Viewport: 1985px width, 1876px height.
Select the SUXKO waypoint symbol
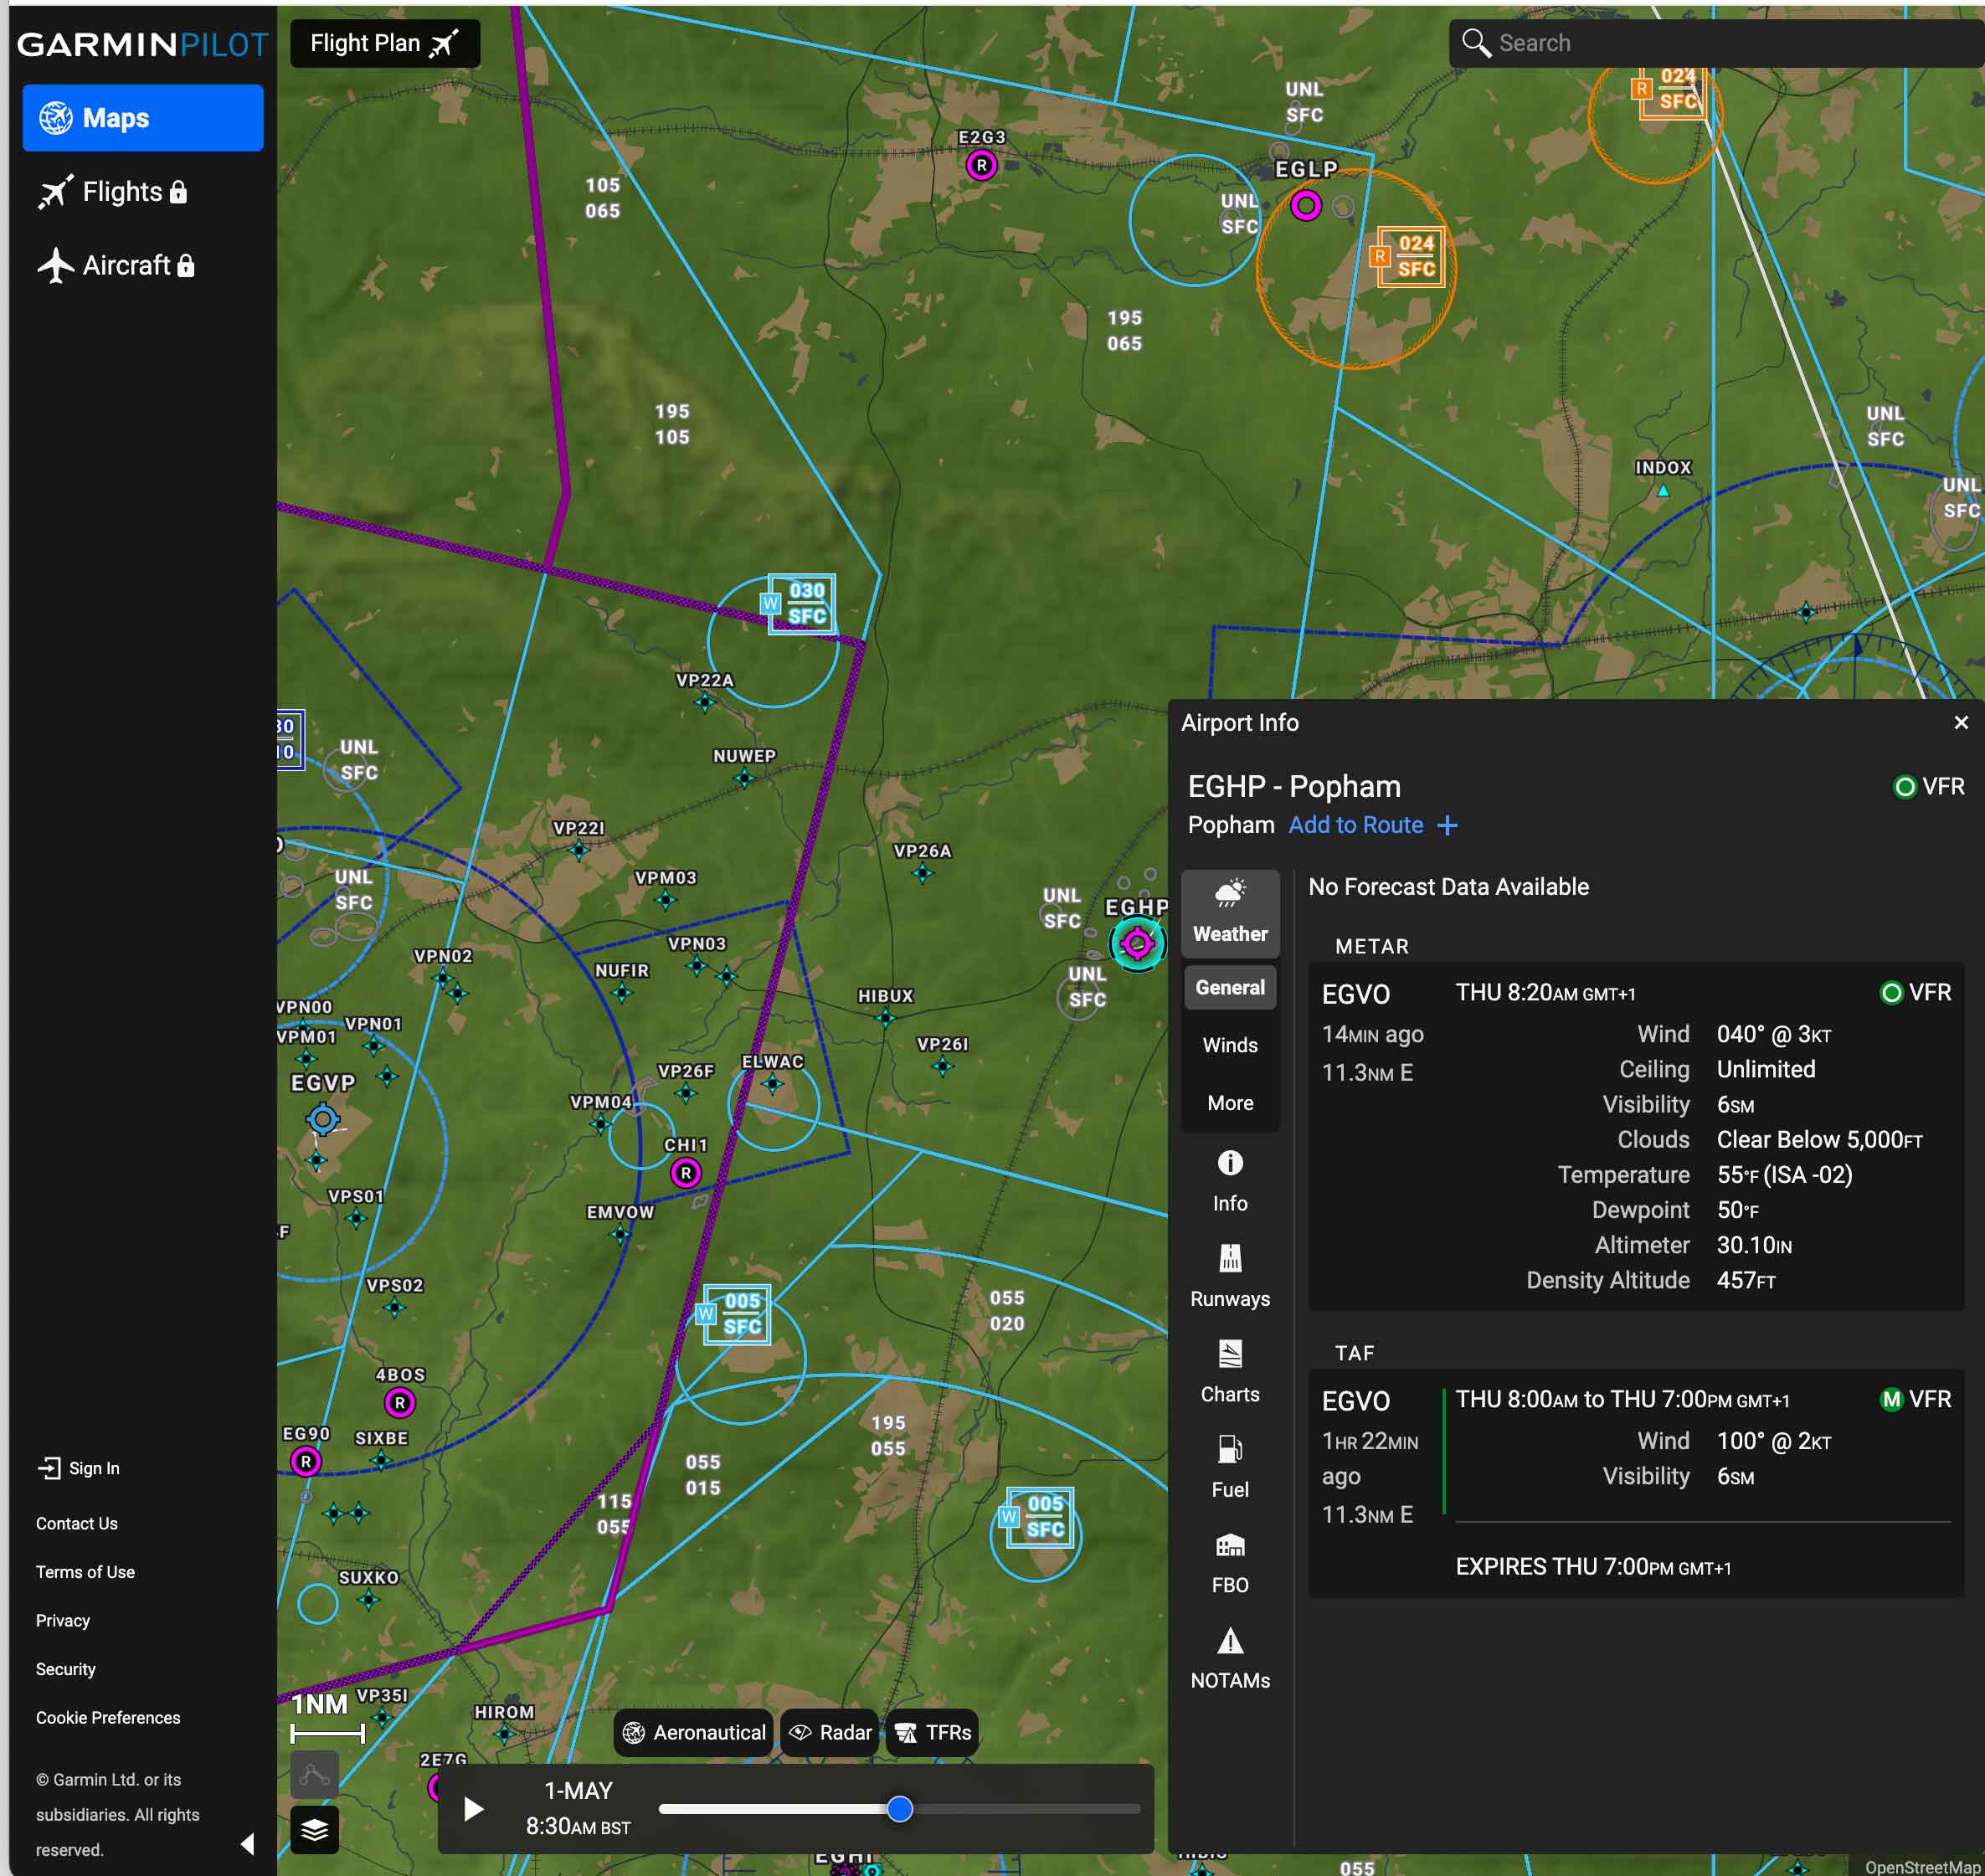(x=369, y=1600)
